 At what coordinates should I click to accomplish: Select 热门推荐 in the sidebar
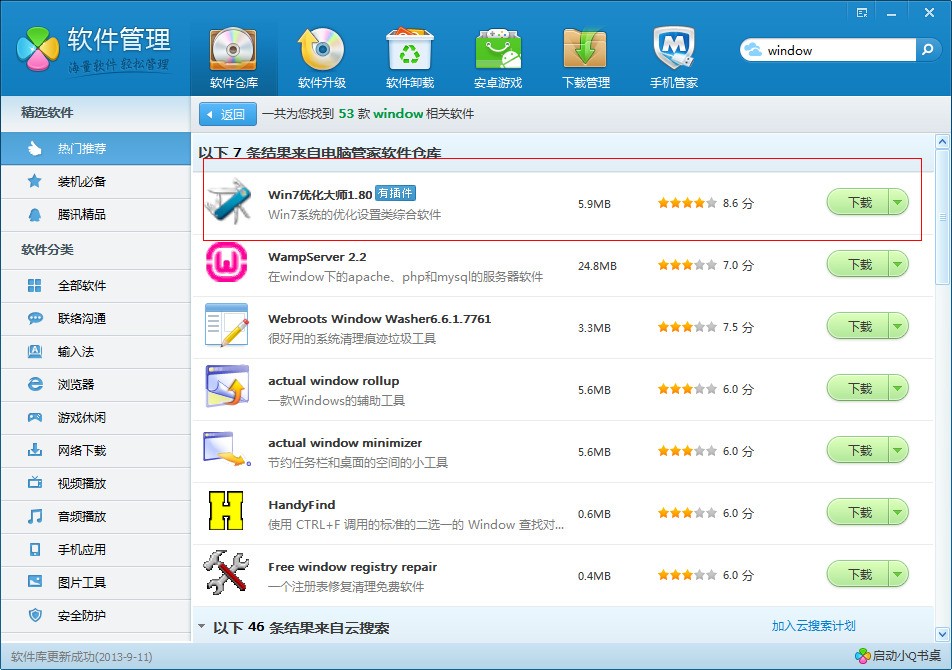[95, 148]
